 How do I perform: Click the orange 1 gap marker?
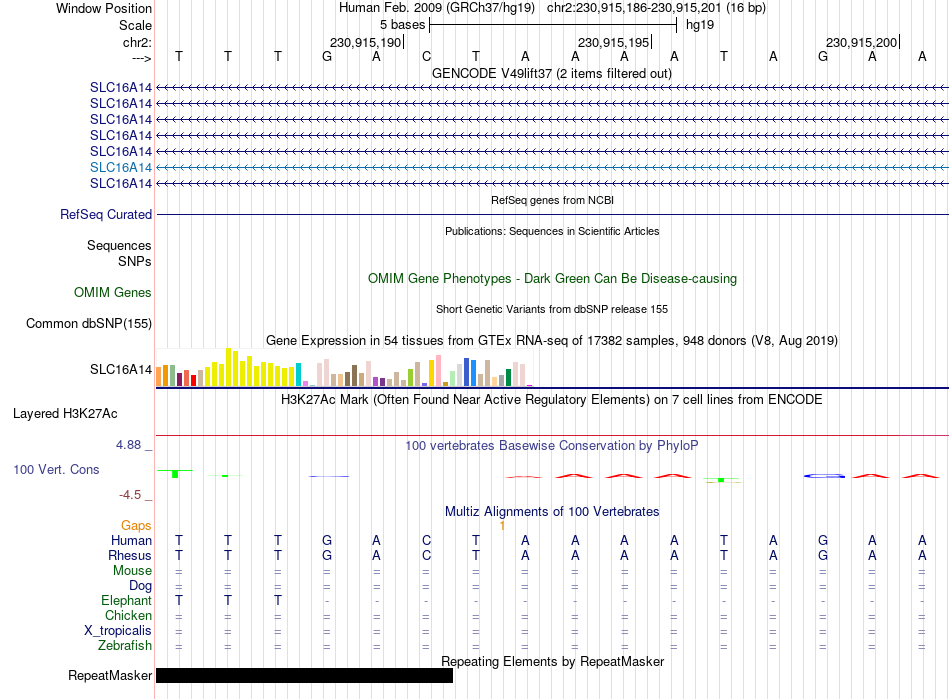point(502,526)
